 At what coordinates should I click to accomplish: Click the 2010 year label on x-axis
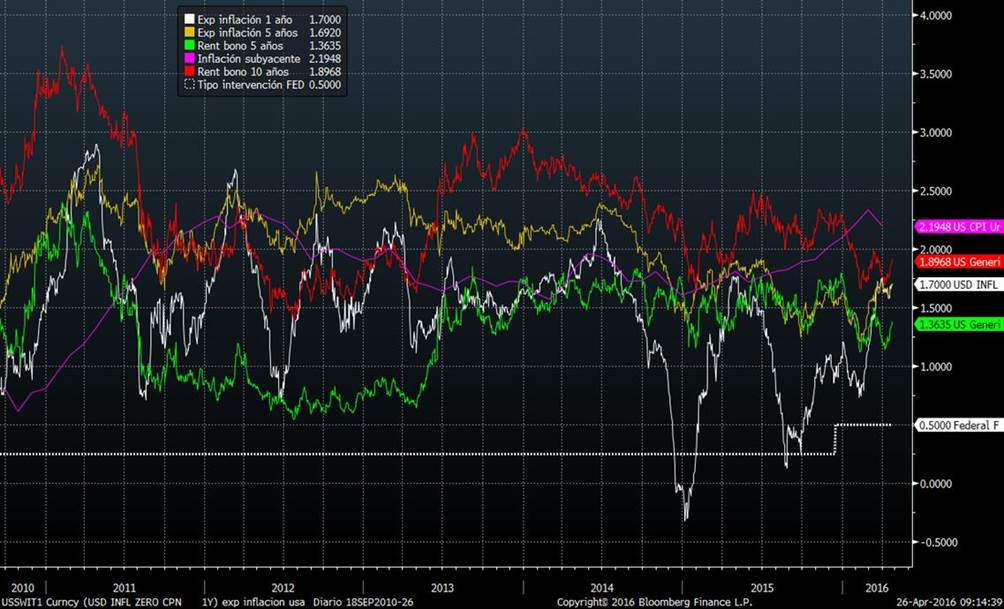[23, 587]
